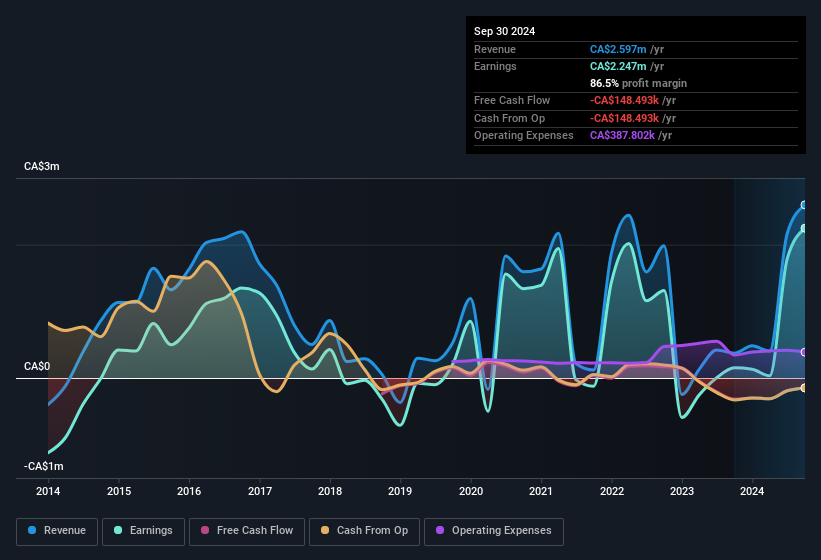The image size is (821, 560).
Task: Click the 2021 x-axis label
Action: tap(541, 491)
